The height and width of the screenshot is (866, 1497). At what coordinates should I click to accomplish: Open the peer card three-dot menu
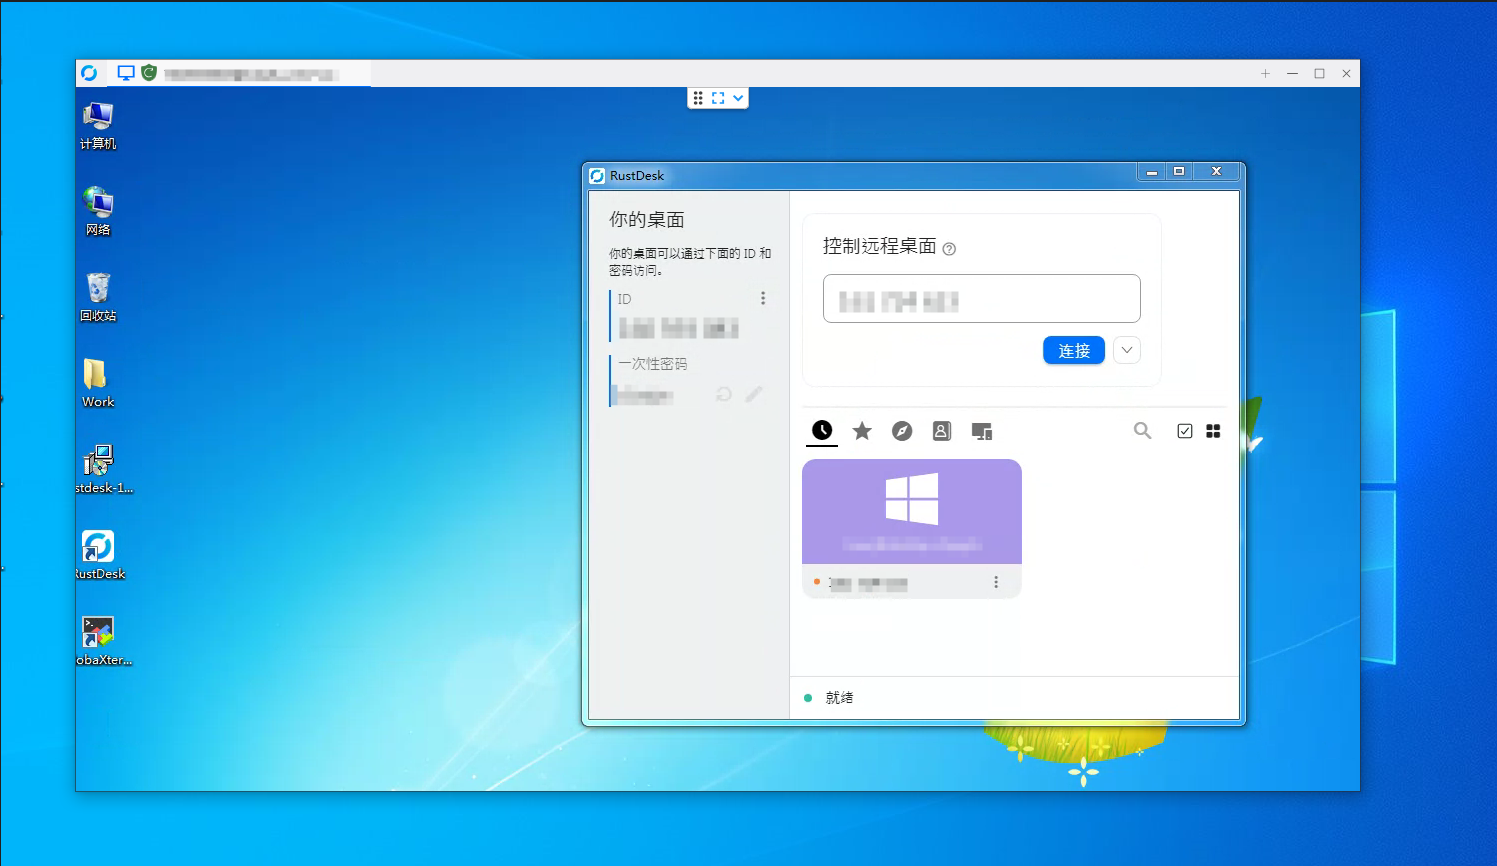tap(996, 582)
